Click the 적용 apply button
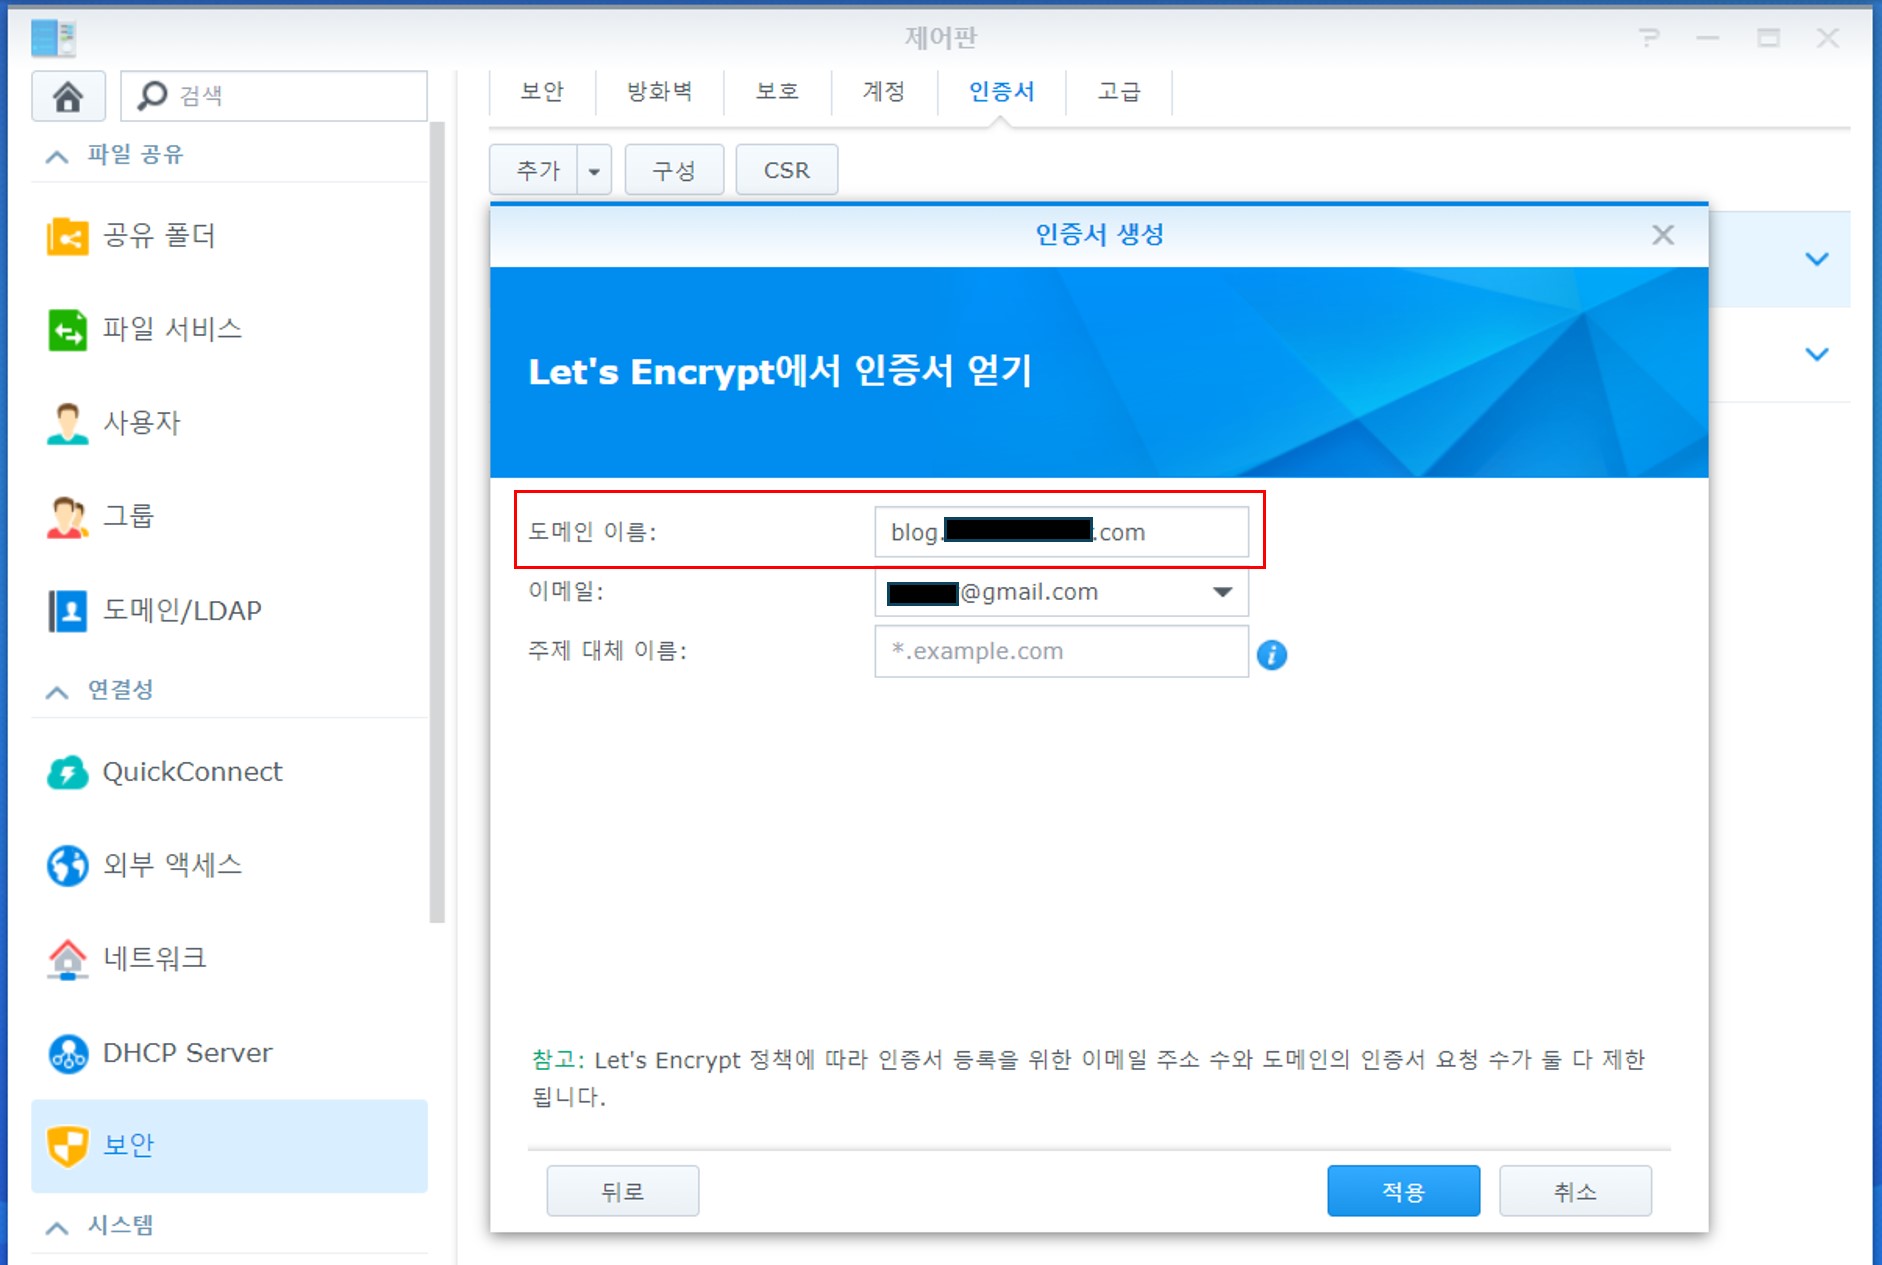The width and height of the screenshot is (1882, 1265). tap(1403, 1191)
